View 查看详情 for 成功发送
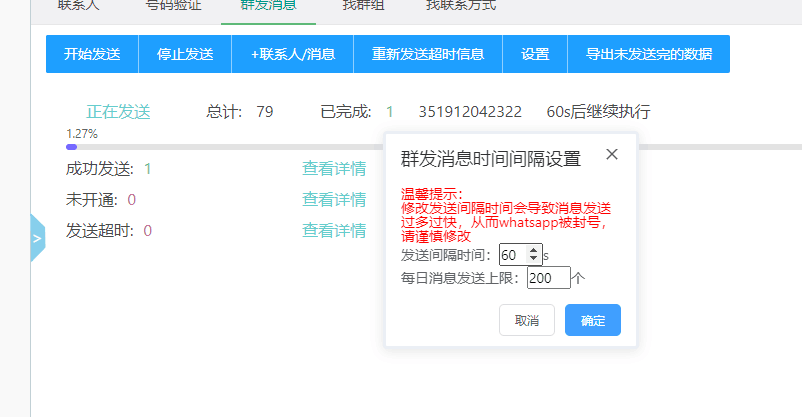 point(334,169)
